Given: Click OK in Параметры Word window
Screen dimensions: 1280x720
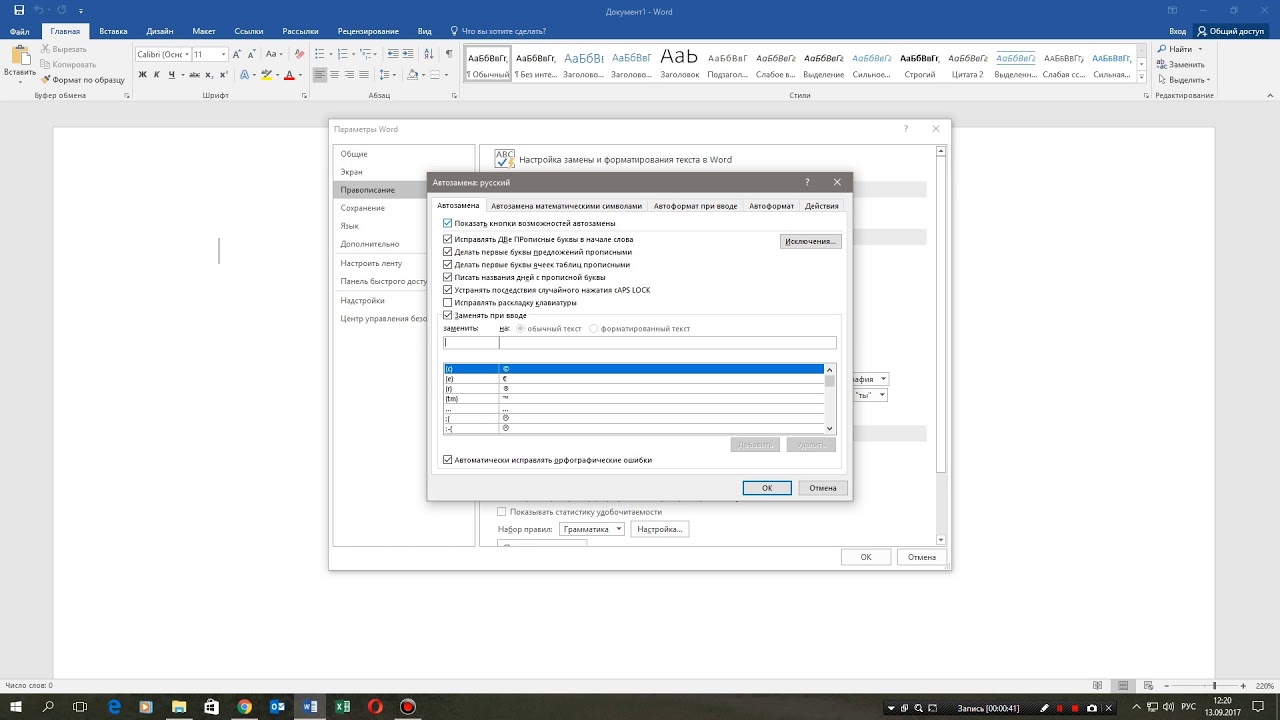Looking at the screenshot, I should coord(866,557).
